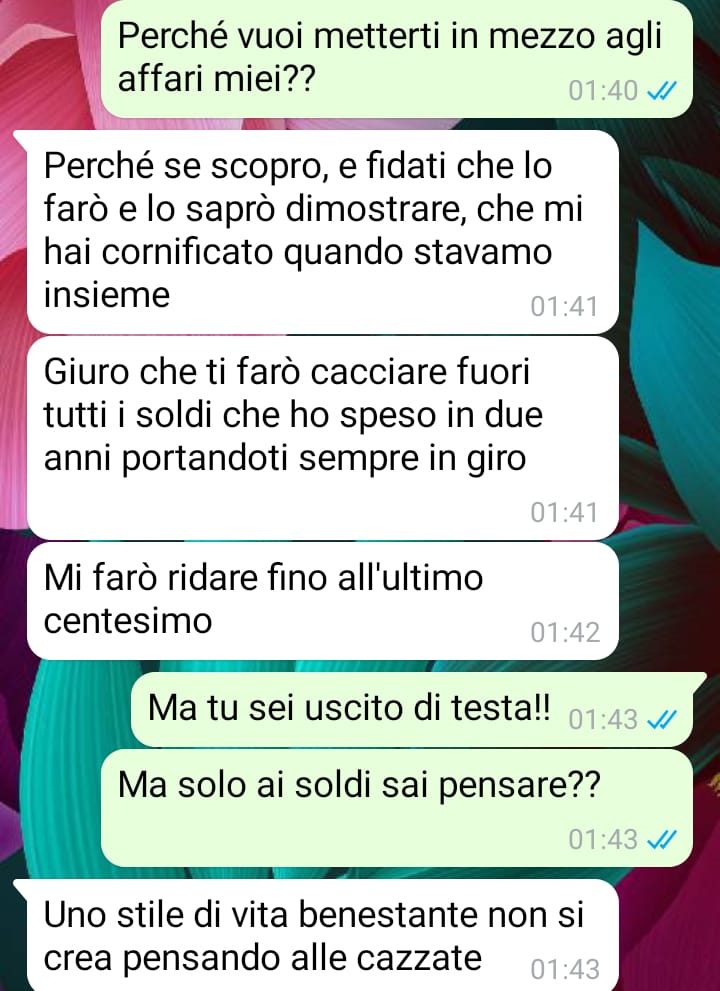Tap the read-receipt double tick at 01:40
Viewport: 720px width, 991px height.
[662, 92]
